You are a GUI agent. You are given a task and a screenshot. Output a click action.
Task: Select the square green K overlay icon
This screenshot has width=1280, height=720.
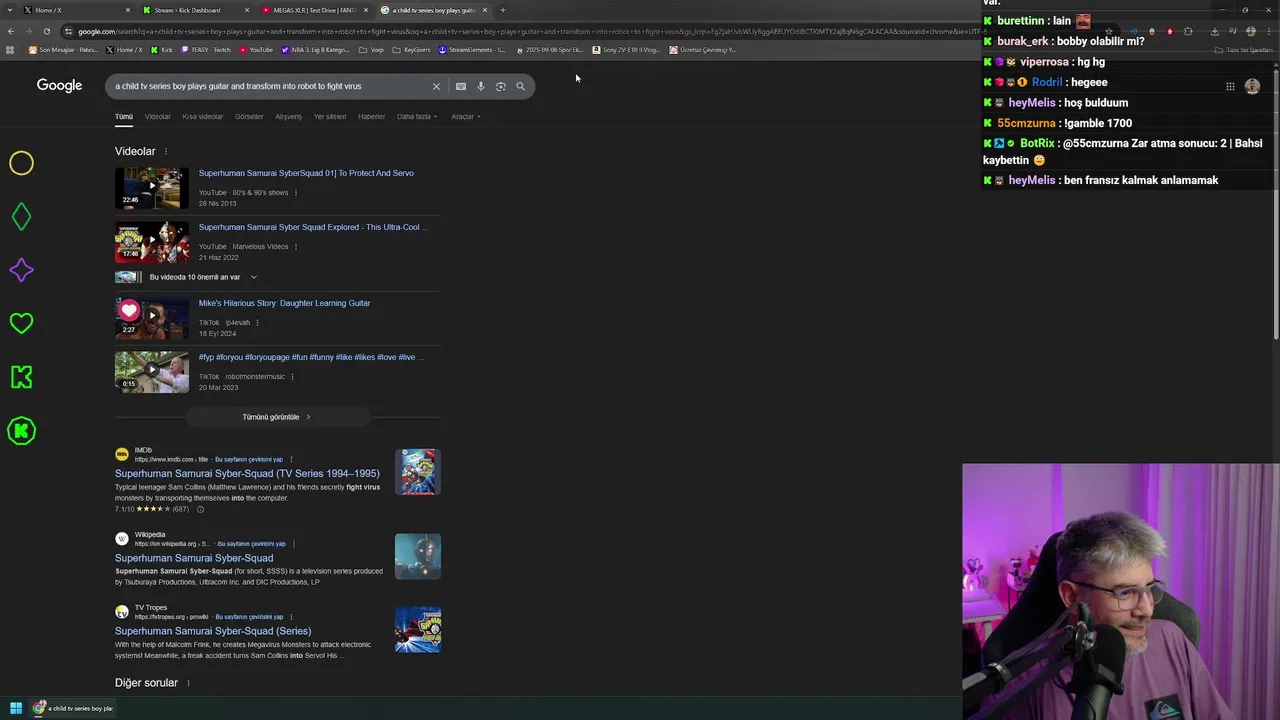[21, 377]
